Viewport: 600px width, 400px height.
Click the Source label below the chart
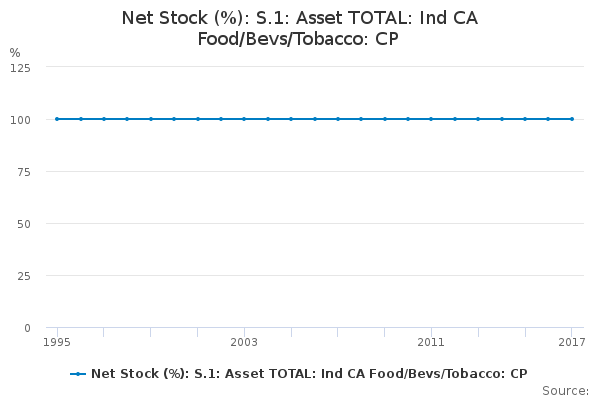tap(566, 391)
